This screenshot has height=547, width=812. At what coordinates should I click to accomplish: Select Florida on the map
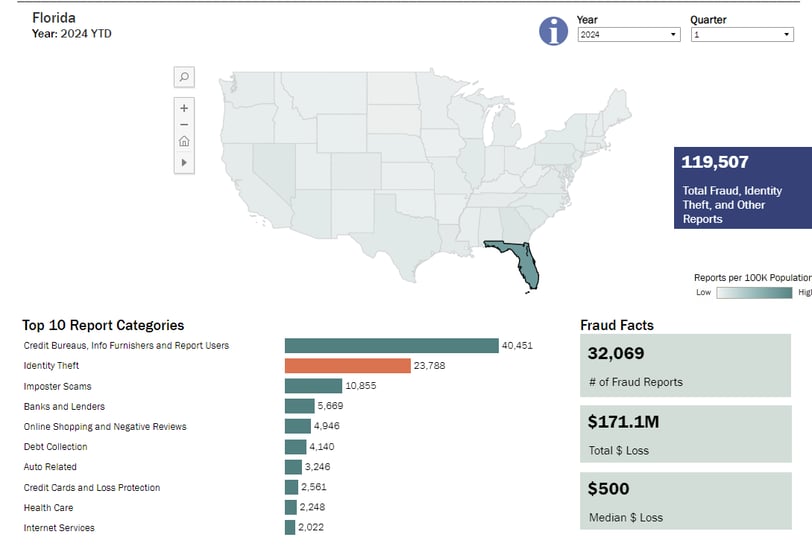523,261
